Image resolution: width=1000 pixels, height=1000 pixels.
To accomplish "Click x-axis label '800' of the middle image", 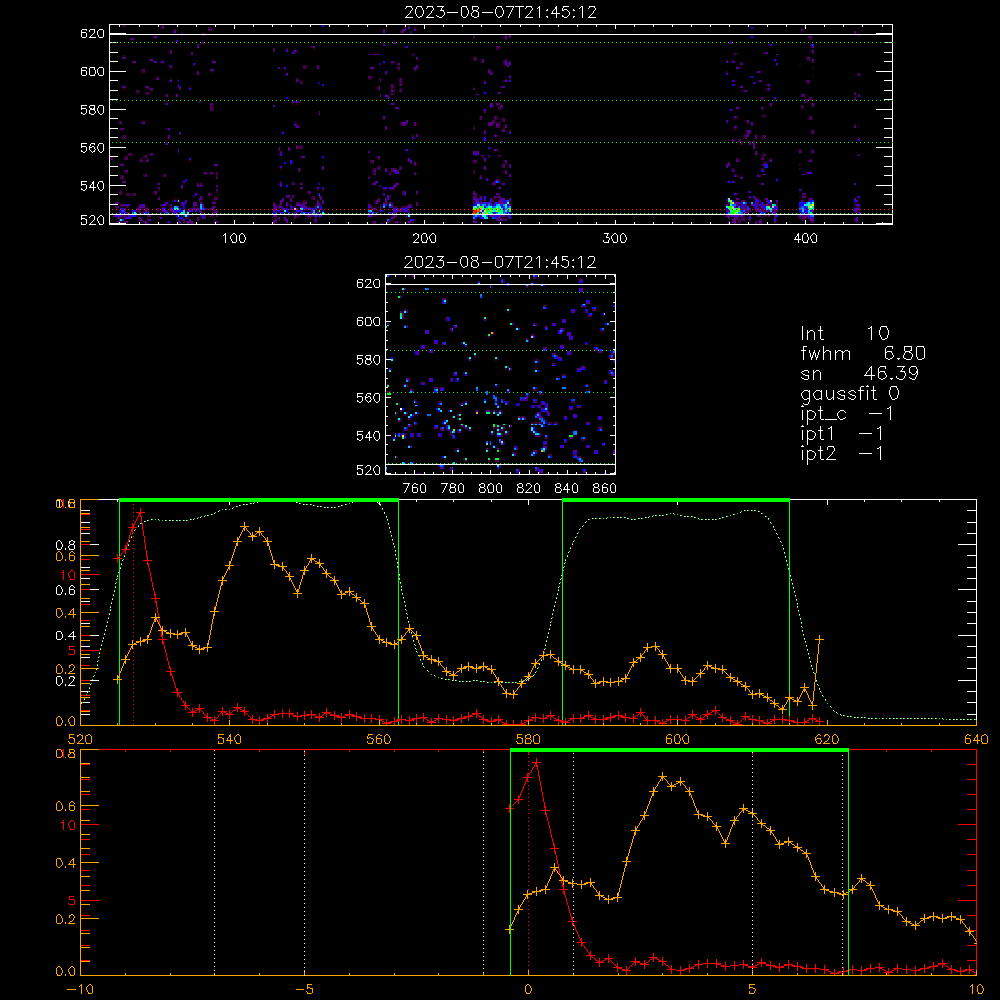I will click(x=490, y=488).
